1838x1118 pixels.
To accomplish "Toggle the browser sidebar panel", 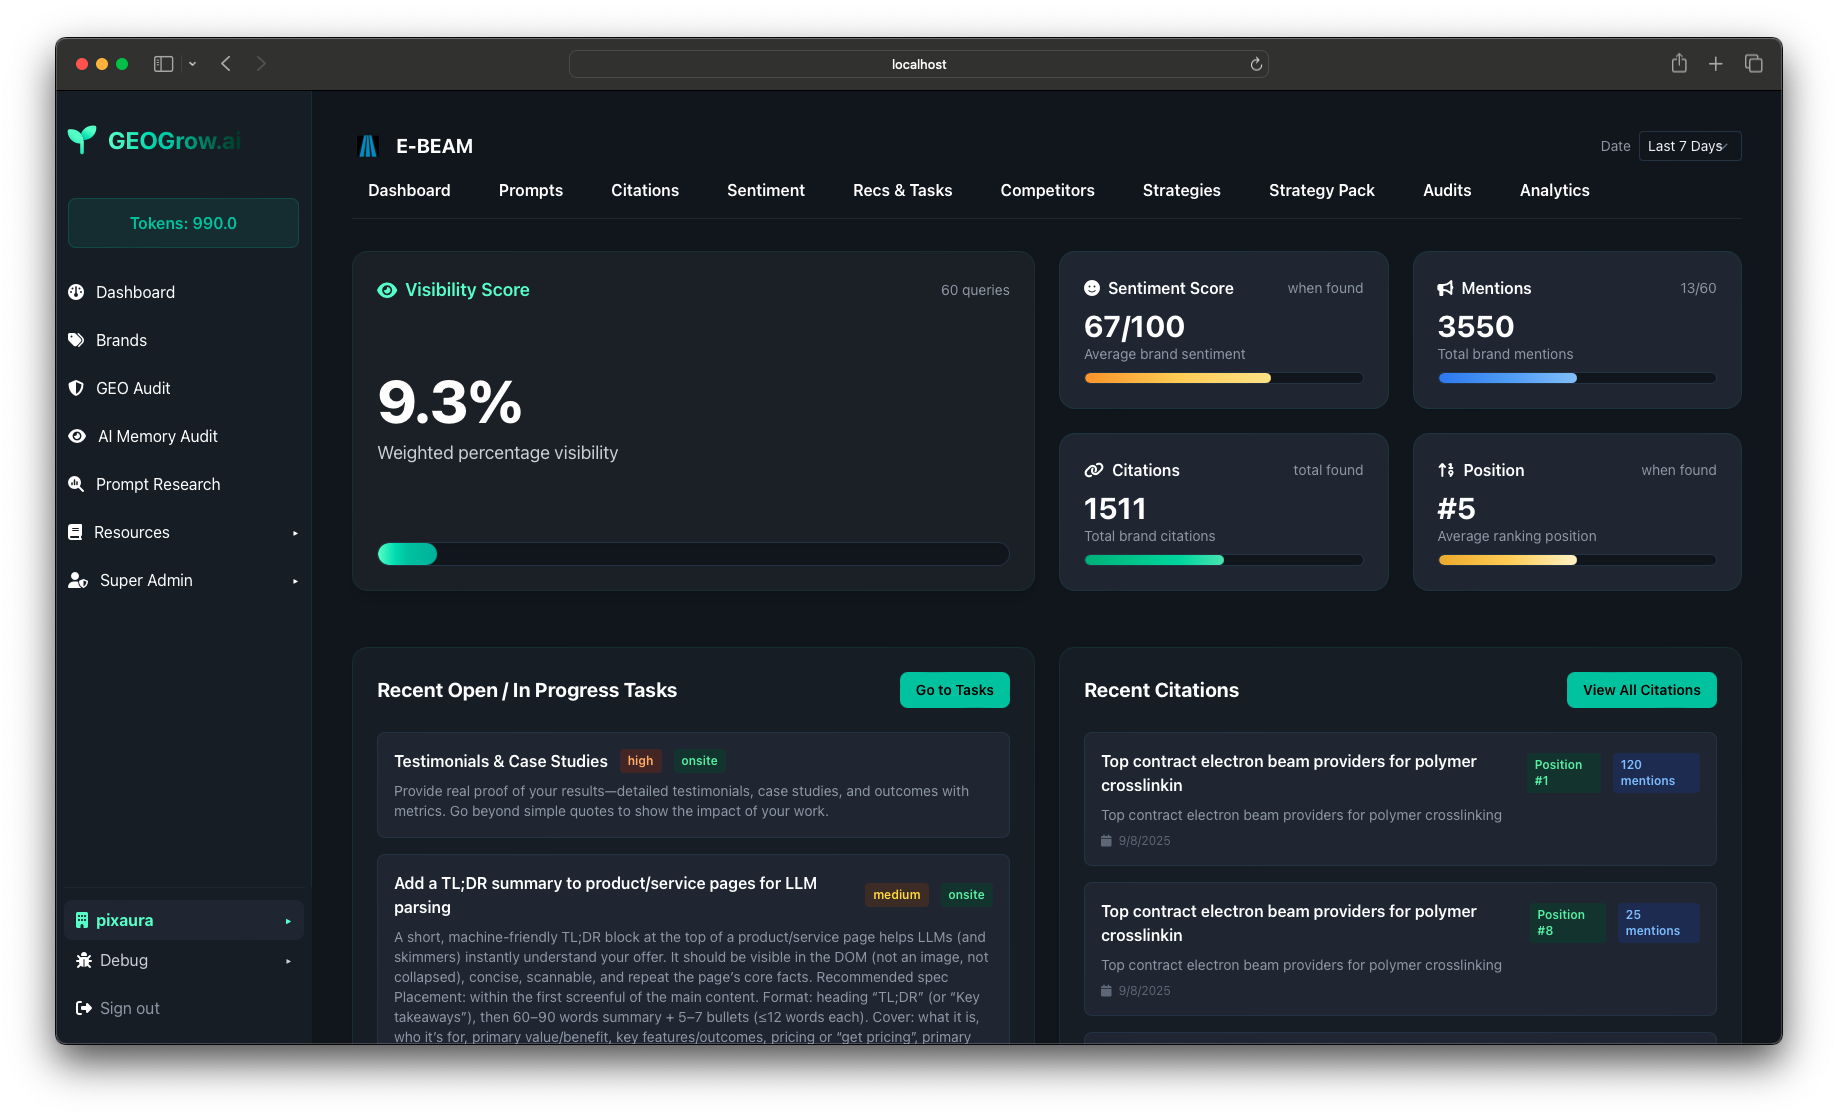I will [x=164, y=64].
